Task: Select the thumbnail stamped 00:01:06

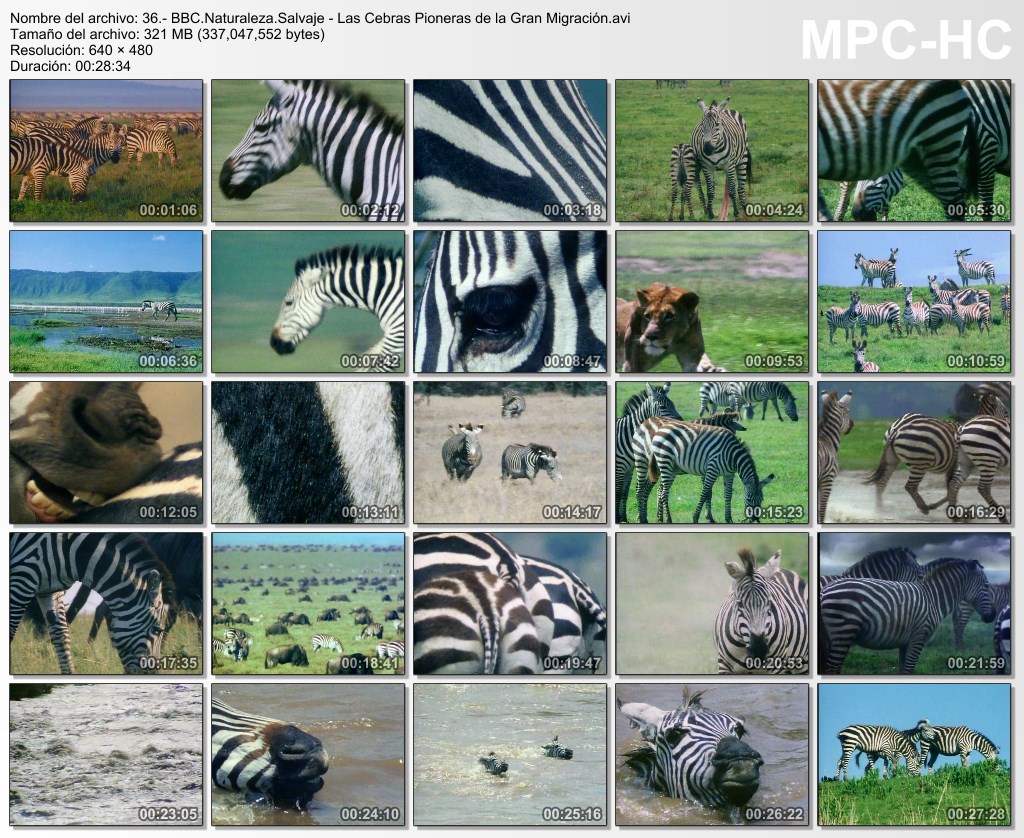Action: click(x=106, y=150)
